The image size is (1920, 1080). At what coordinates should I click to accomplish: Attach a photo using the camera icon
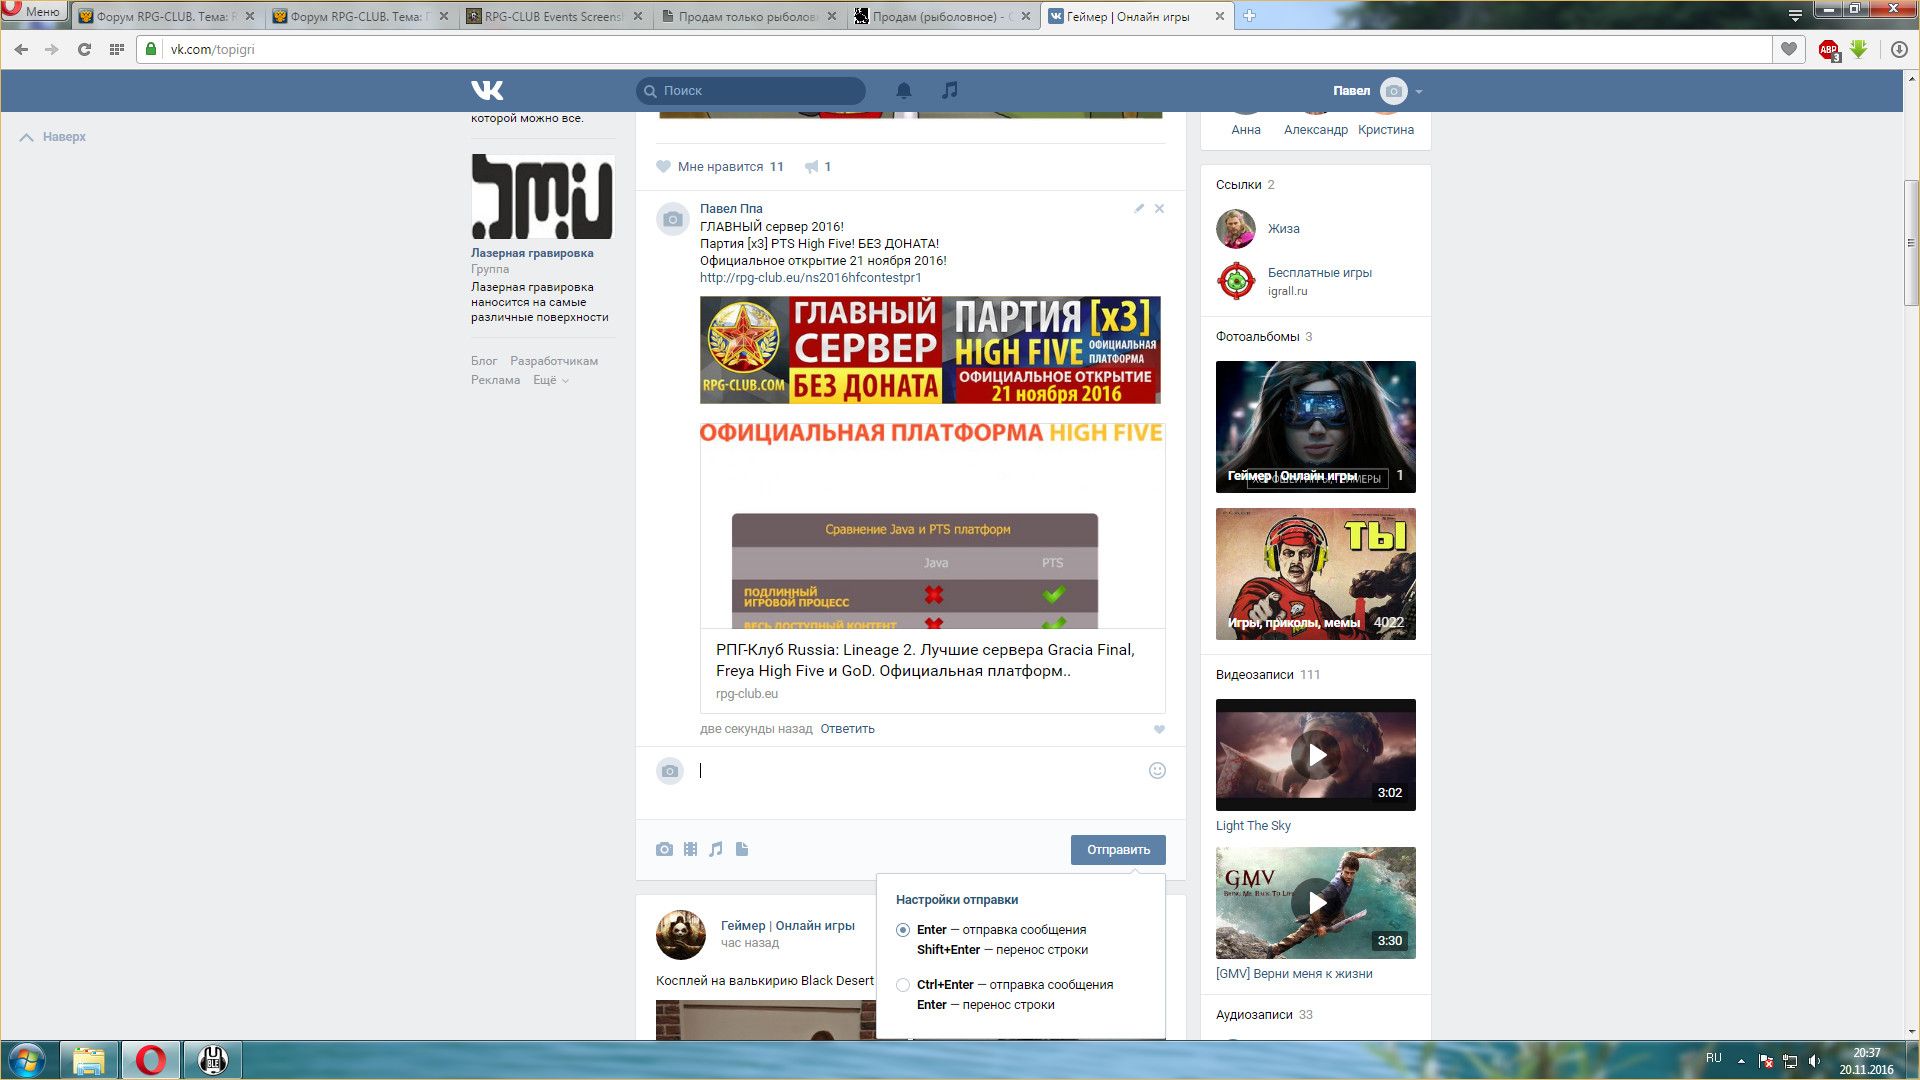click(664, 849)
